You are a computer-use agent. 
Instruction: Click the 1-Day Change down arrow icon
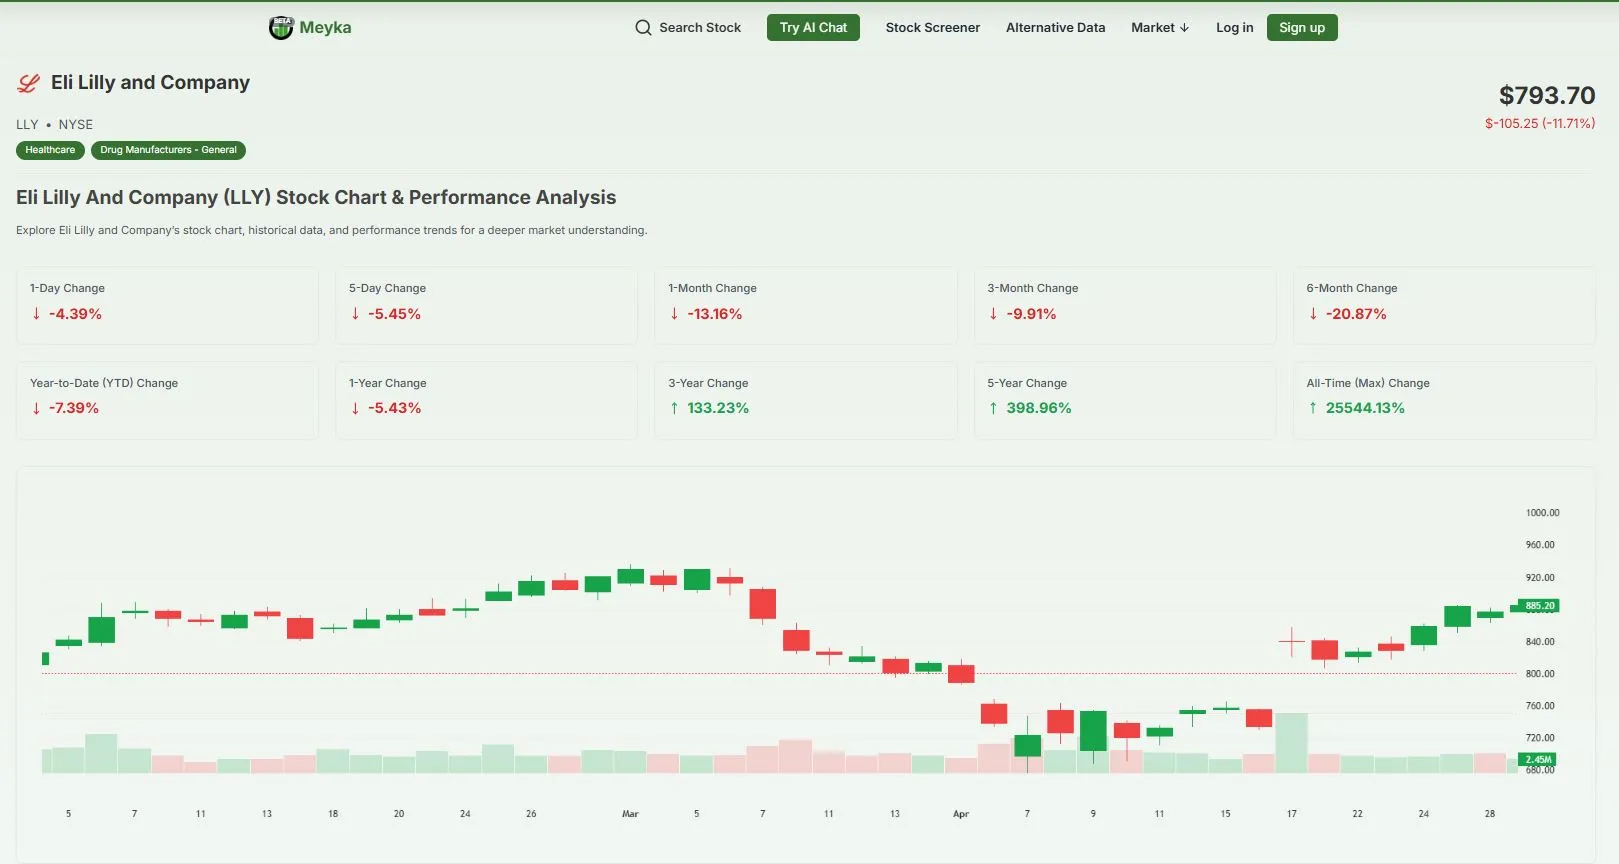37,314
